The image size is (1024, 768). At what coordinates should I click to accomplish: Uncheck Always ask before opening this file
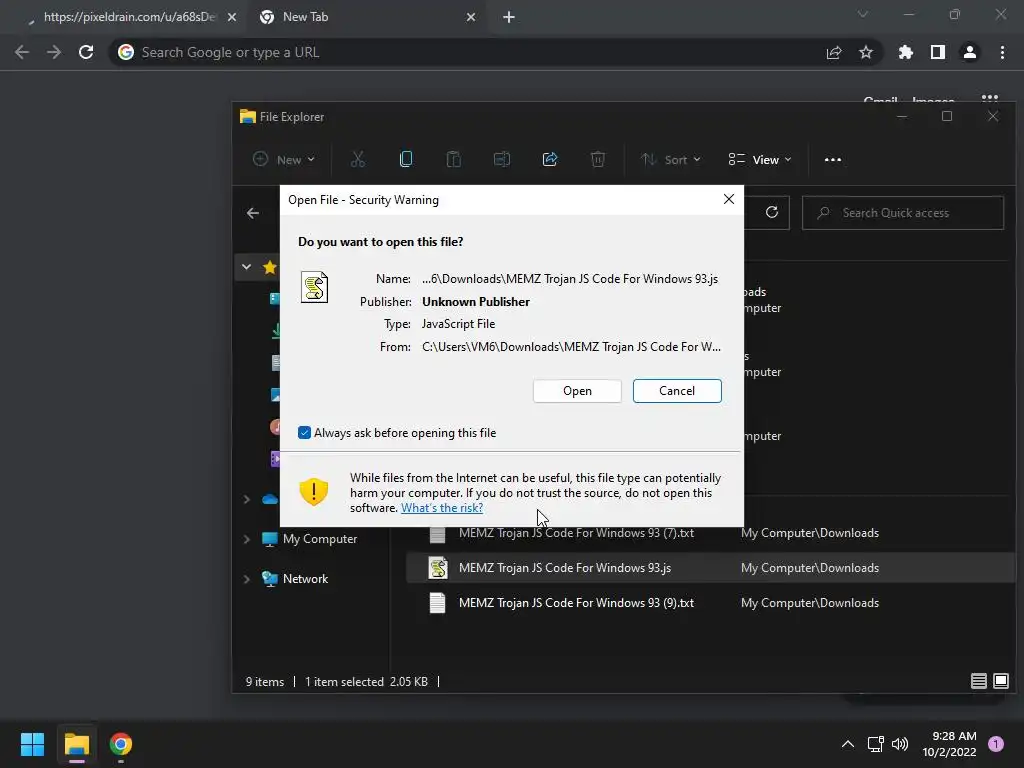pyautogui.click(x=304, y=432)
